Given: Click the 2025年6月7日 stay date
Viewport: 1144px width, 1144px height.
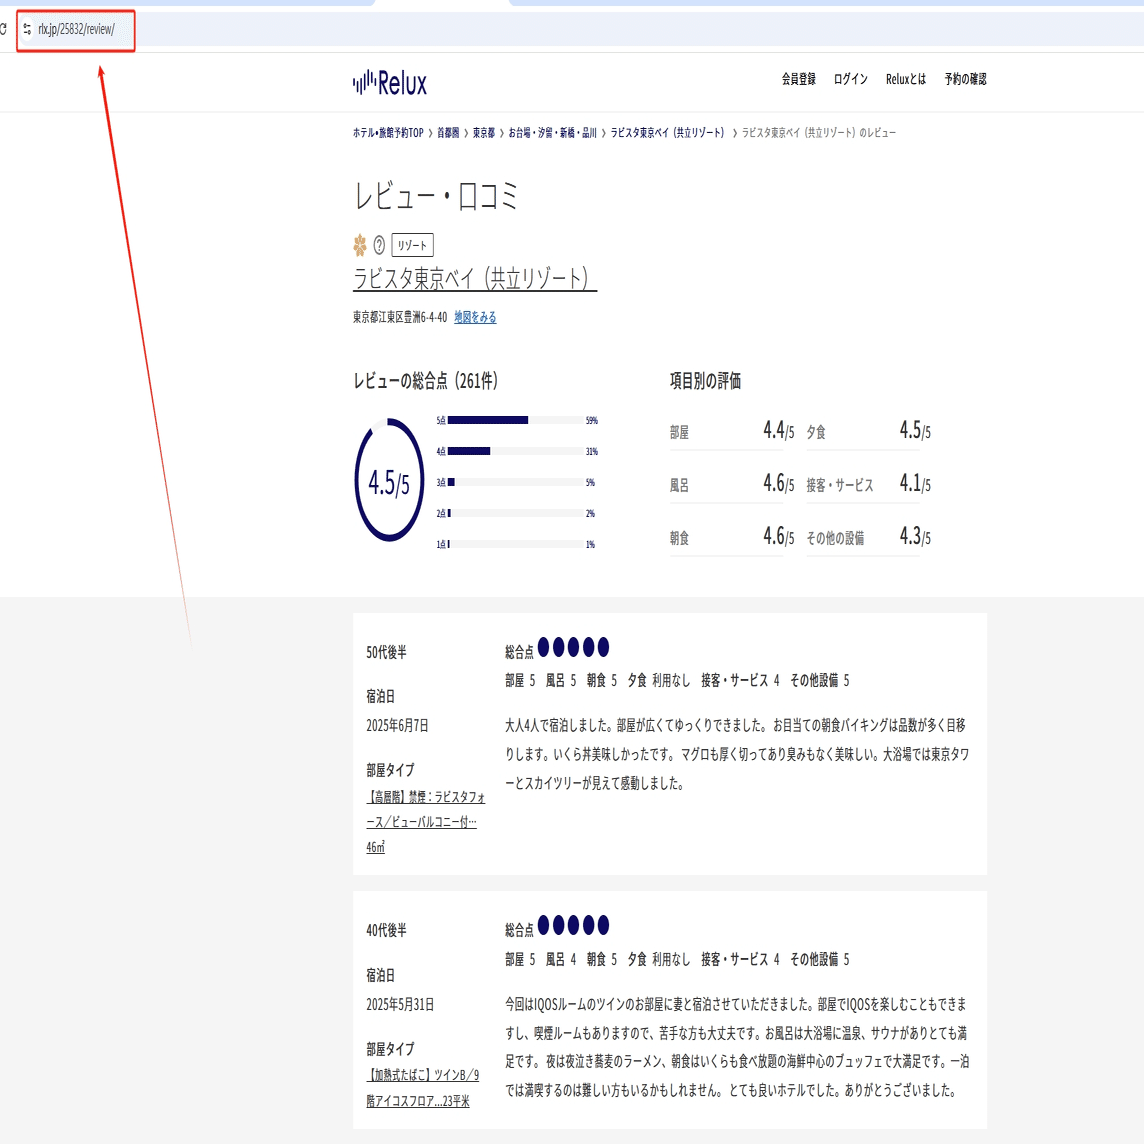Looking at the screenshot, I should pos(398,725).
